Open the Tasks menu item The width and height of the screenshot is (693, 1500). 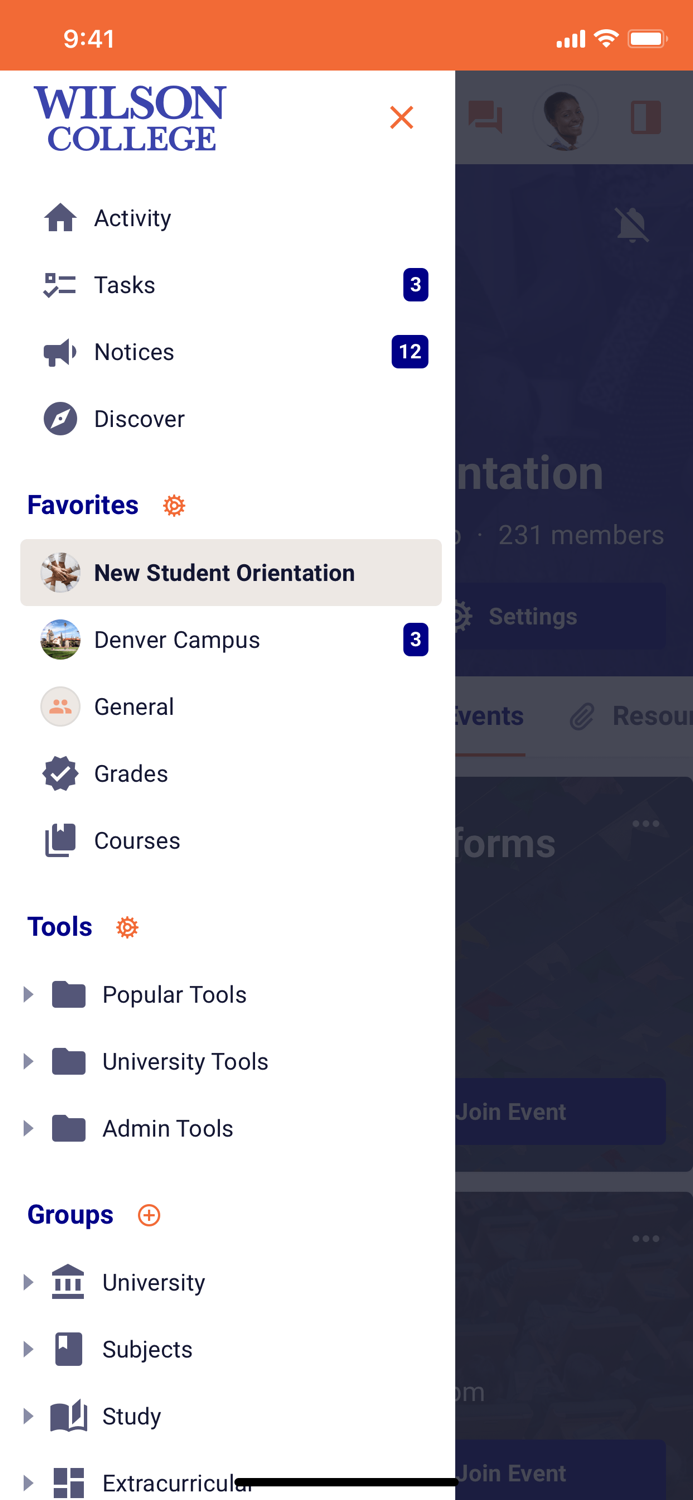pos(124,285)
